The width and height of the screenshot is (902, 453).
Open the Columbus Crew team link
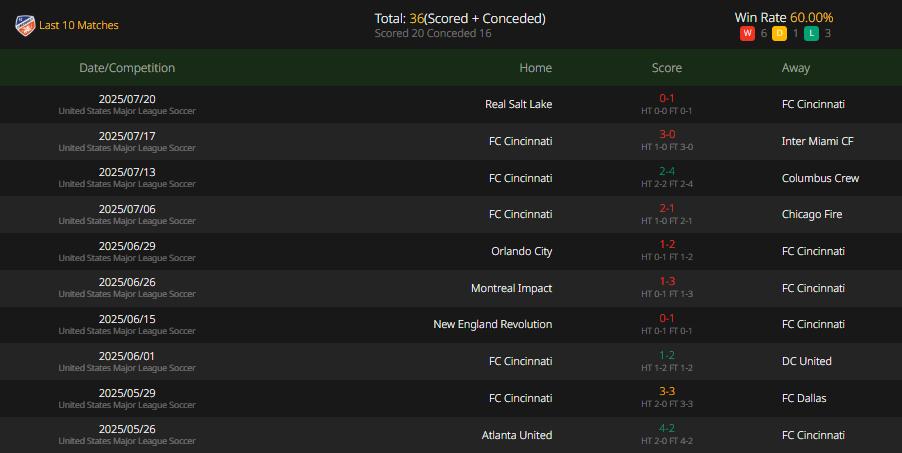pos(820,178)
